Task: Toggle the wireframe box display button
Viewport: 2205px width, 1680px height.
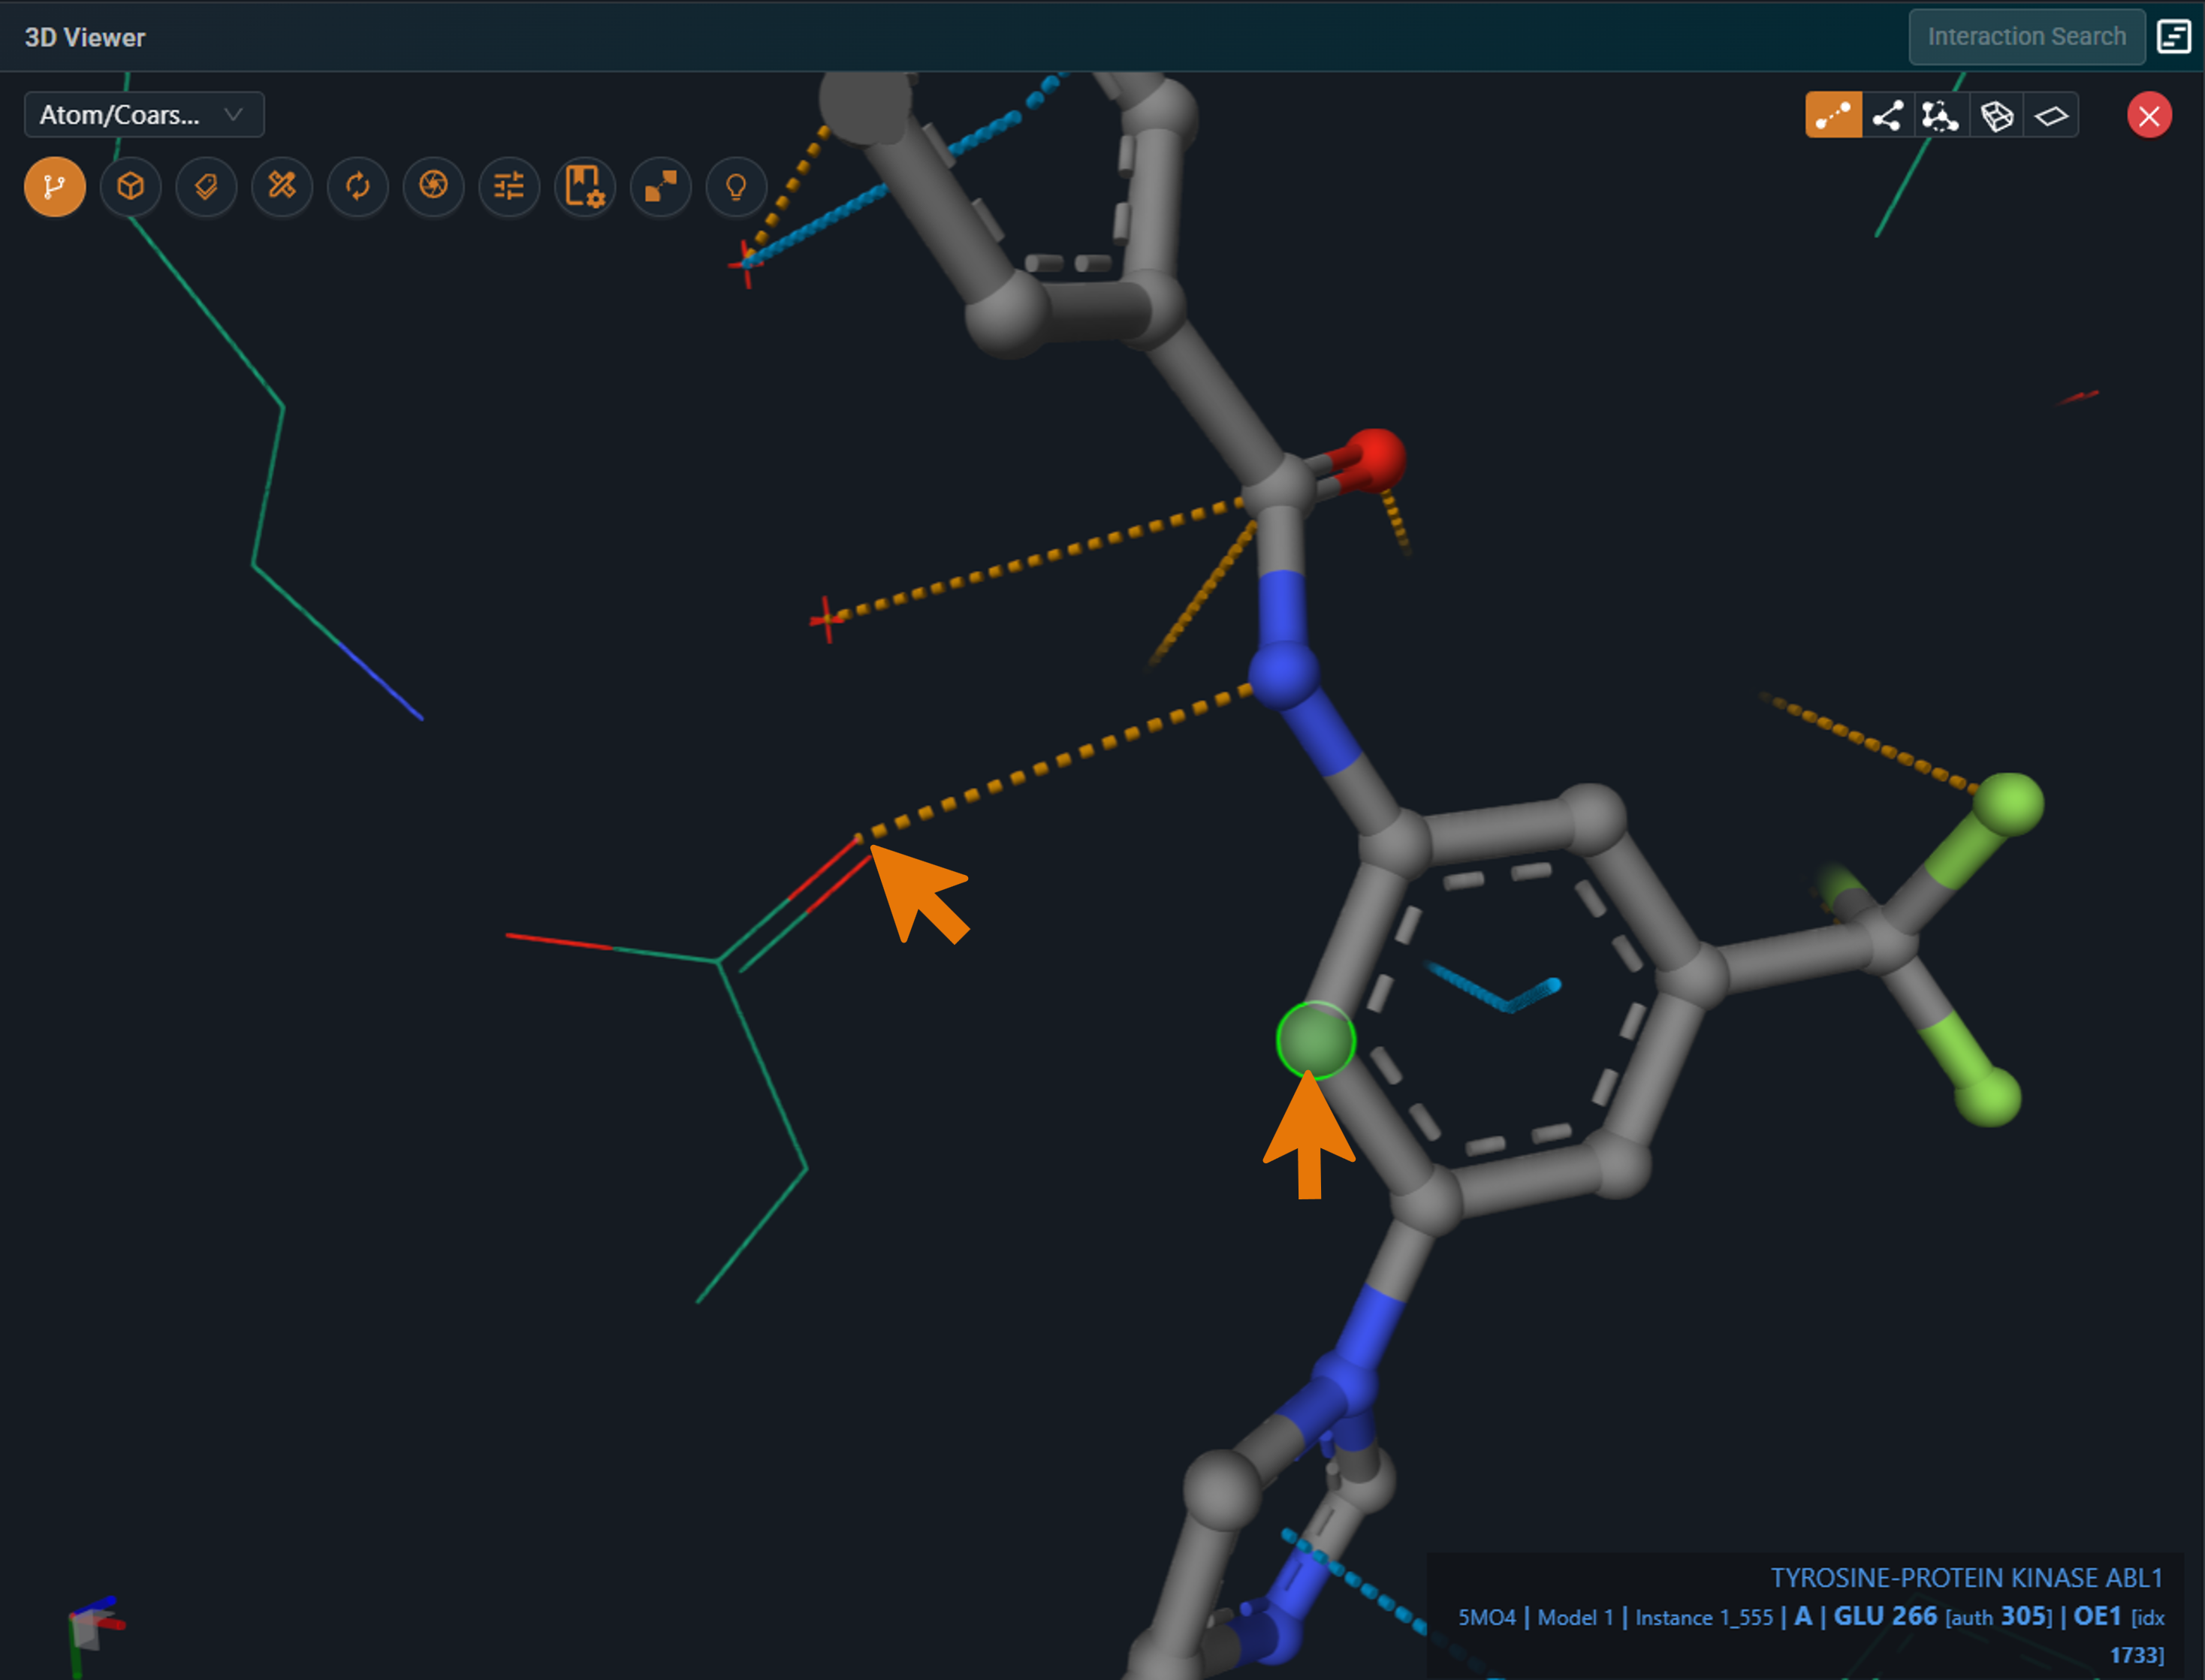Action: pos(1997,116)
